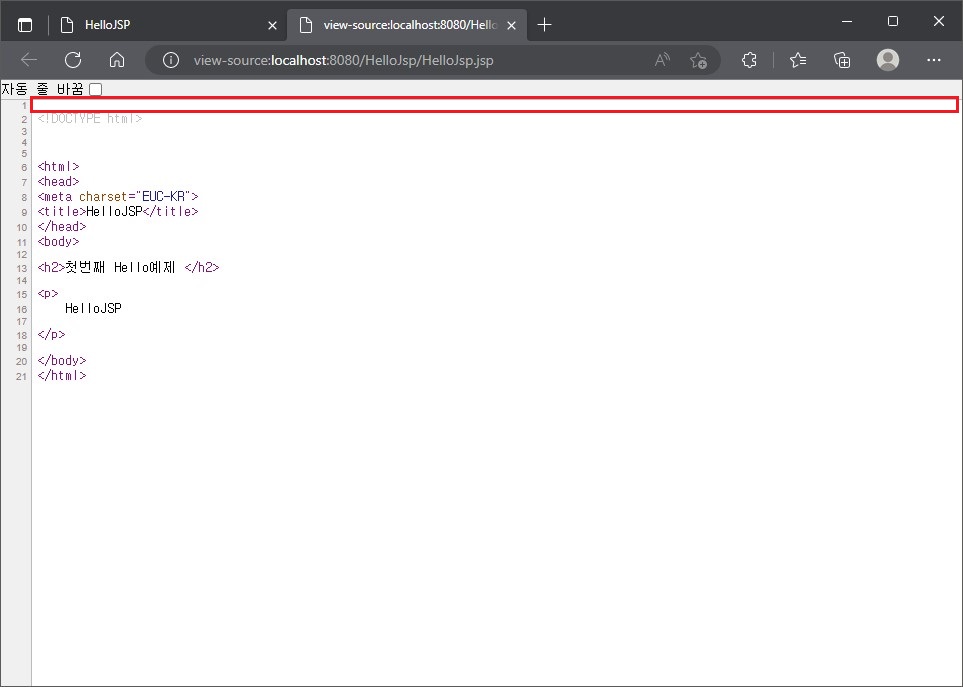Click line number 21 in gutter
Viewport: 963px width, 687px height.
[21, 376]
